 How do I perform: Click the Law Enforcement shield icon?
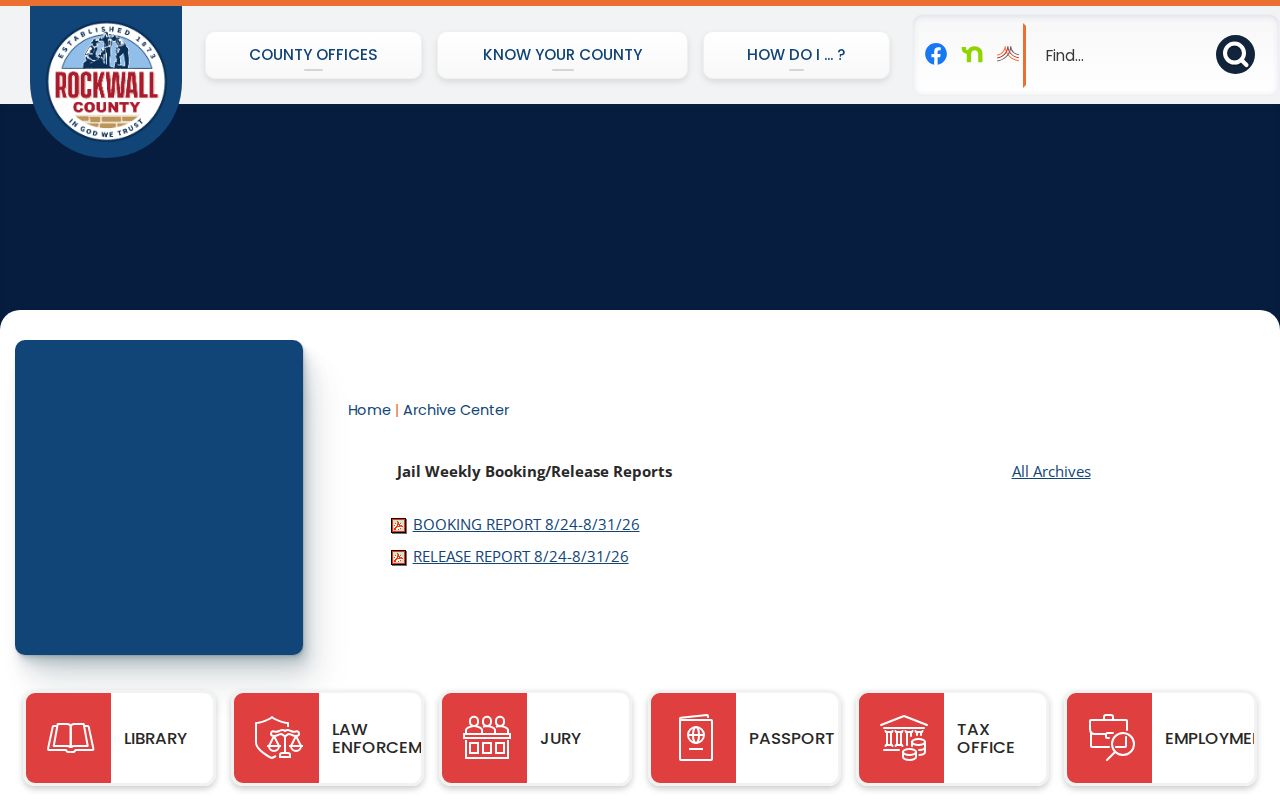click(x=277, y=738)
